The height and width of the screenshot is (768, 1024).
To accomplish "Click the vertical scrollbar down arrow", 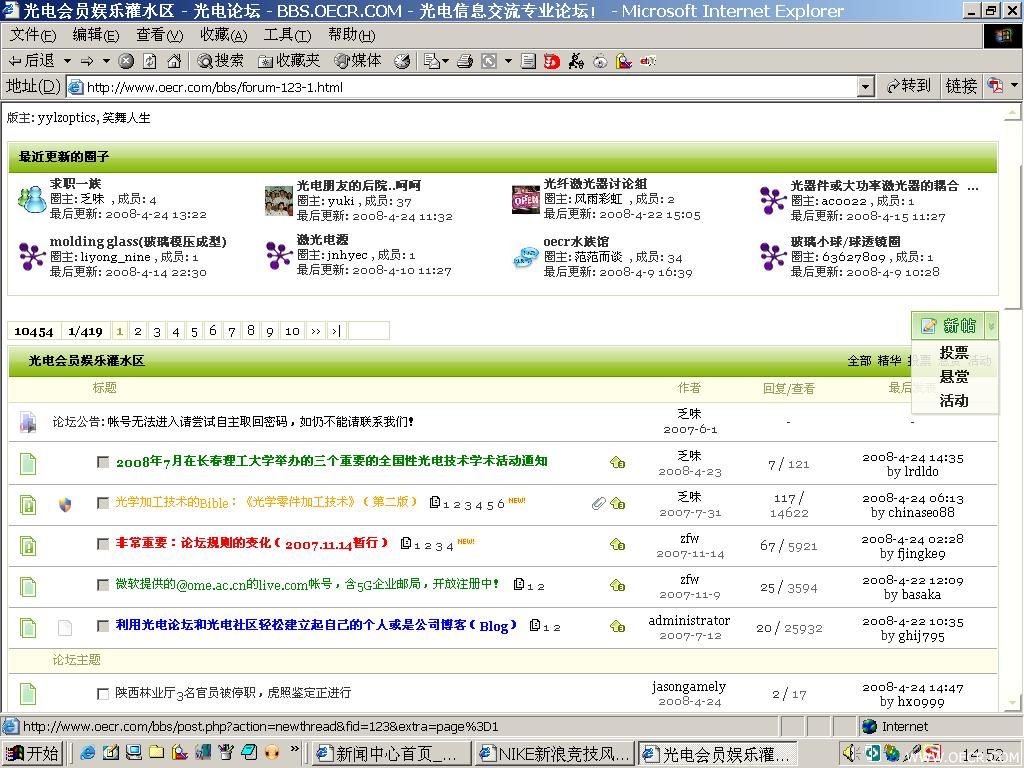I will click(x=1012, y=703).
